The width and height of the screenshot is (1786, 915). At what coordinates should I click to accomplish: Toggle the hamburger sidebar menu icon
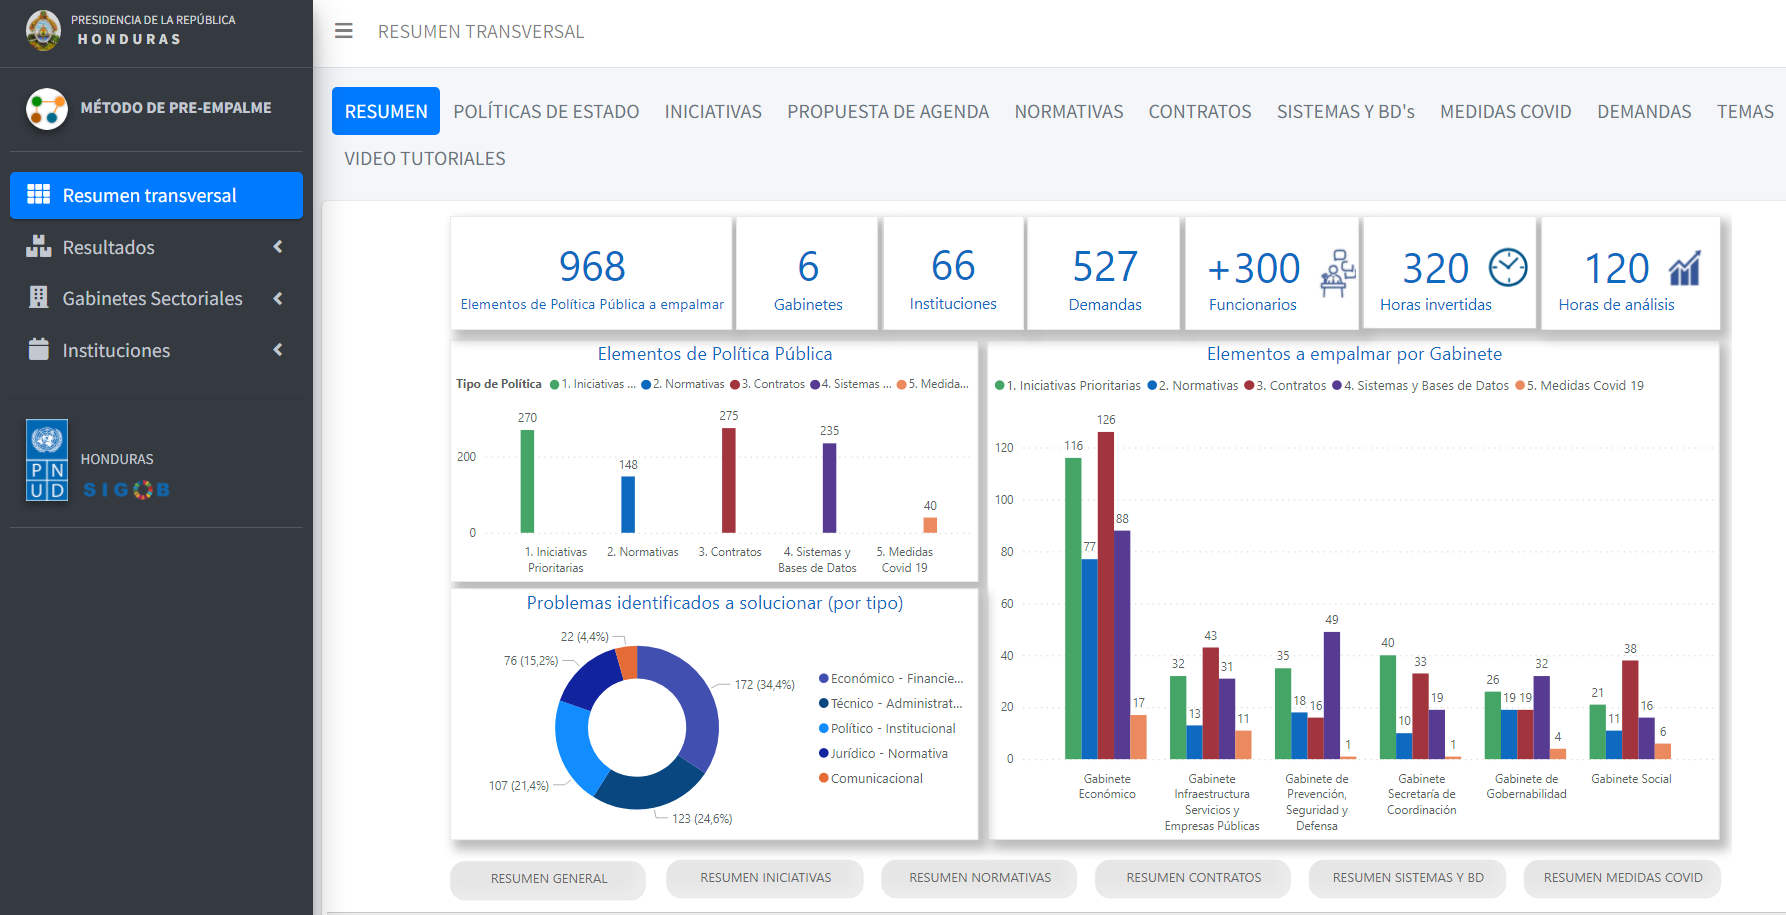(x=343, y=31)
